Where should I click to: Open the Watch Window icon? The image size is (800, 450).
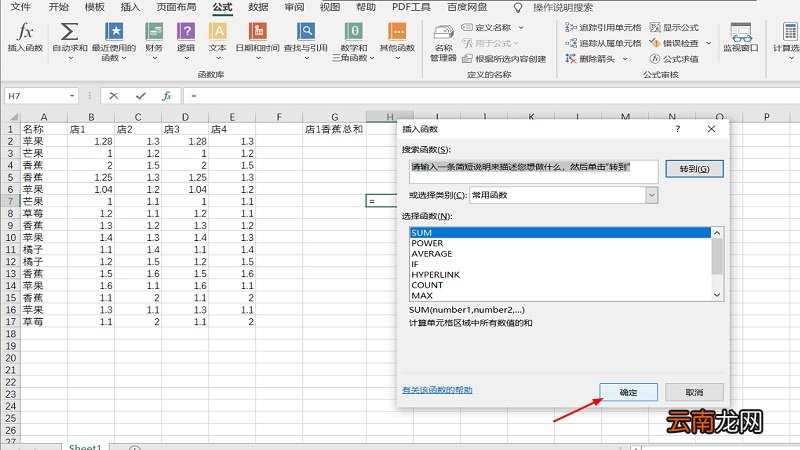[741, 32]
